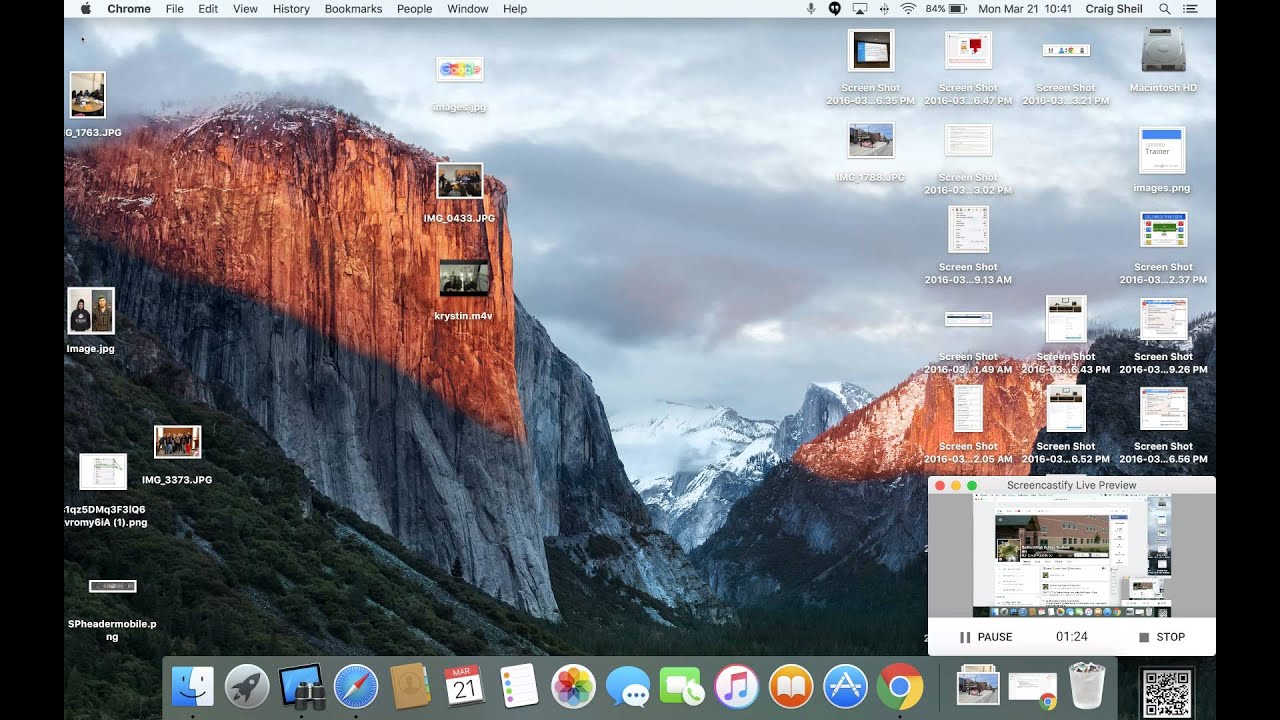The image size is (1280, 720).
Task: Open the photo document stack in Dock
Action: pyautogui.click(x=978, y=688)
